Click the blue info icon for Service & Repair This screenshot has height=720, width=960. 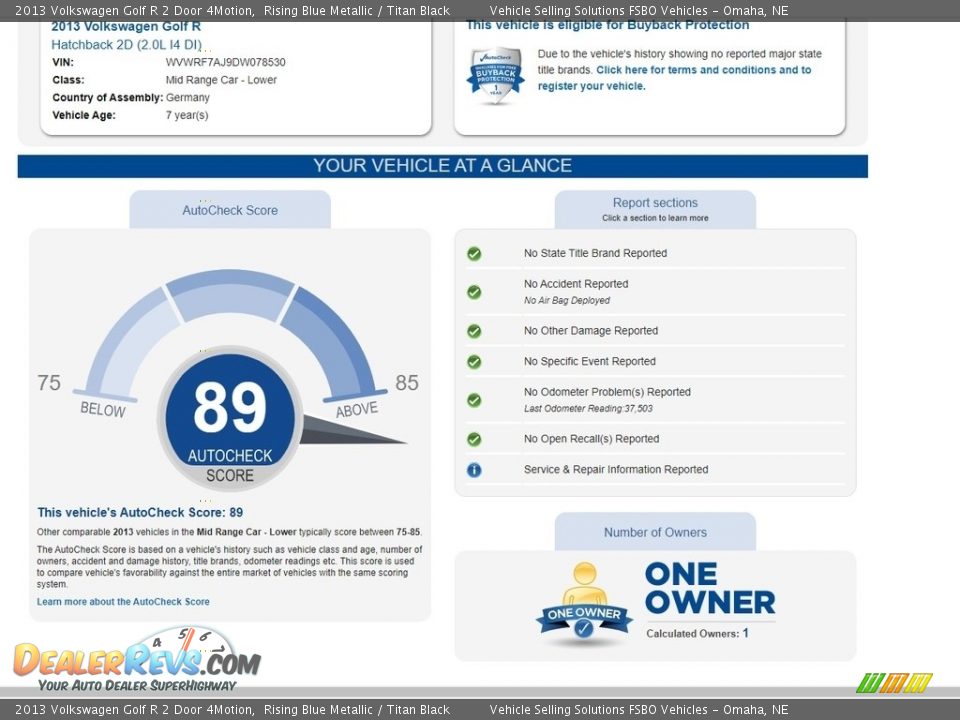(x=474, y=470)
